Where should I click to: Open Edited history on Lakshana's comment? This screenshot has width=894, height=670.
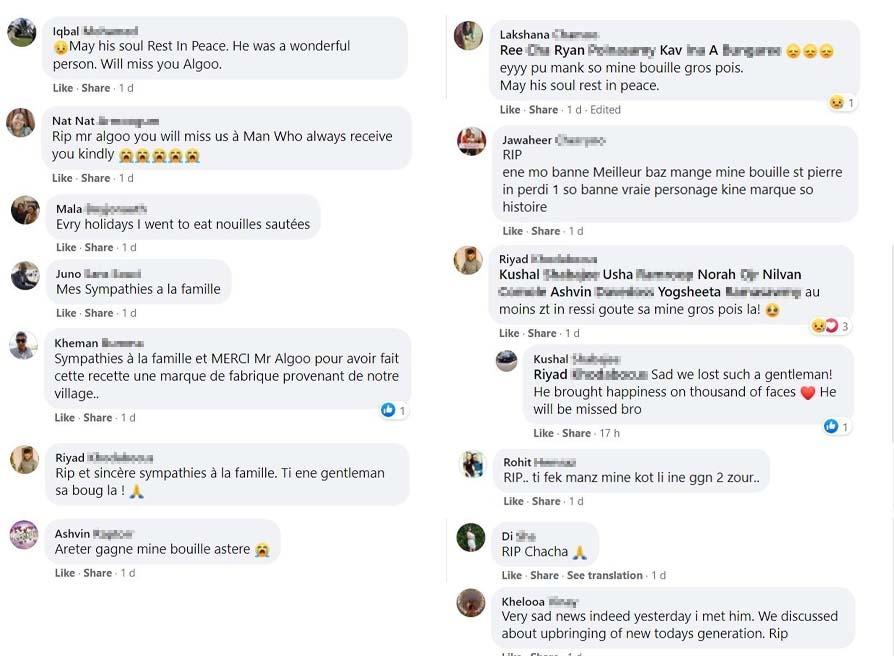pos(605,109)
